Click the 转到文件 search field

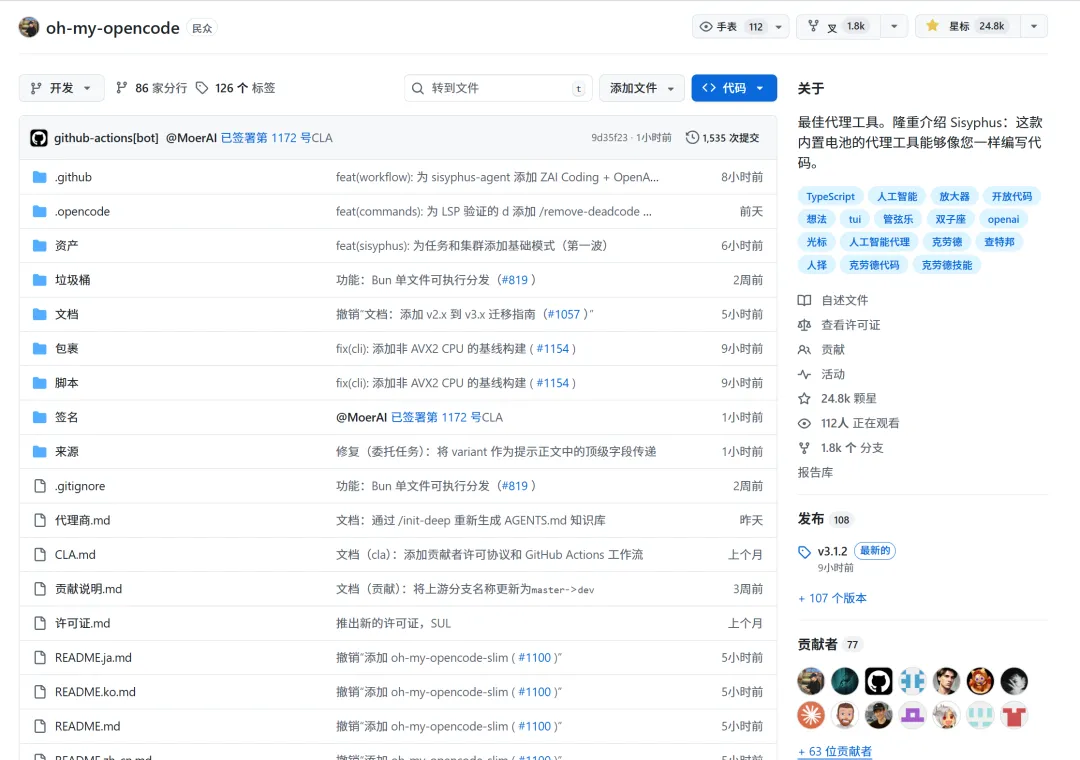tap(499, 88)
